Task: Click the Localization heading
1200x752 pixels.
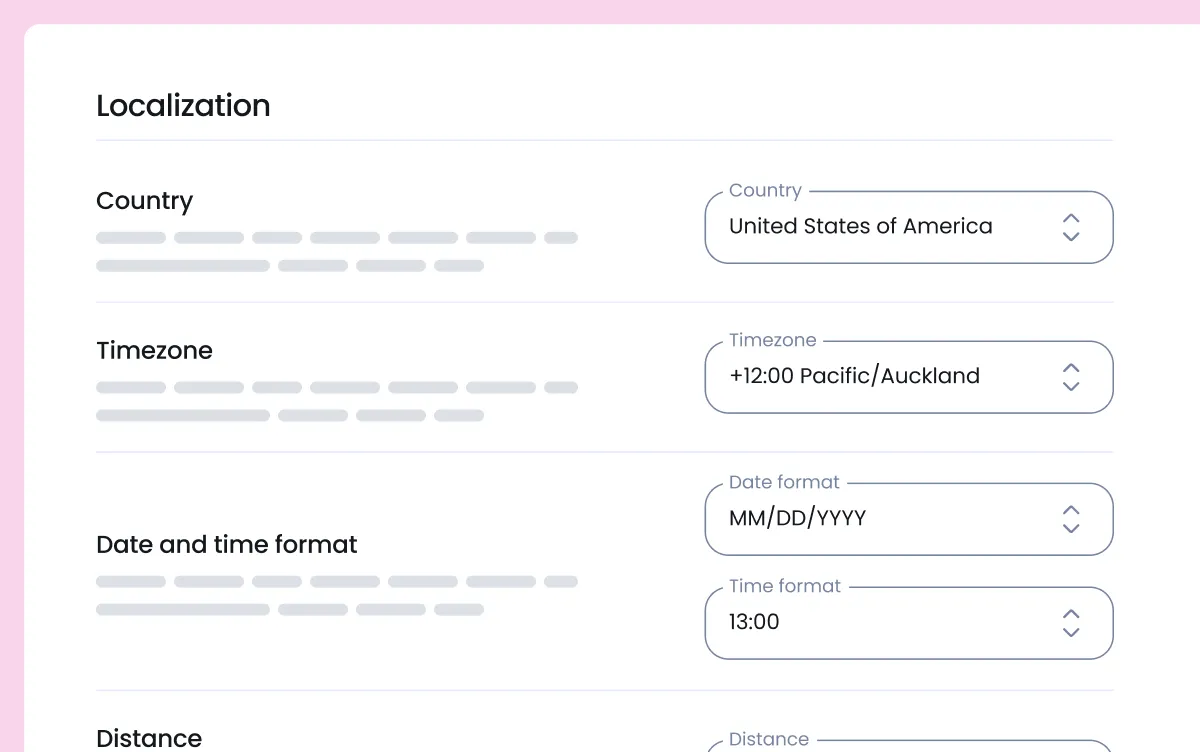Action: pos(183,106)
